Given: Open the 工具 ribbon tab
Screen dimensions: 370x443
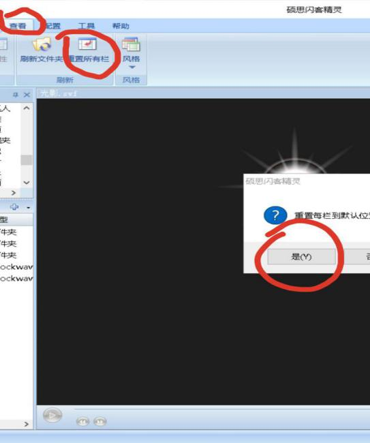Looking at the screenshot, I should (x=86, y=26).
